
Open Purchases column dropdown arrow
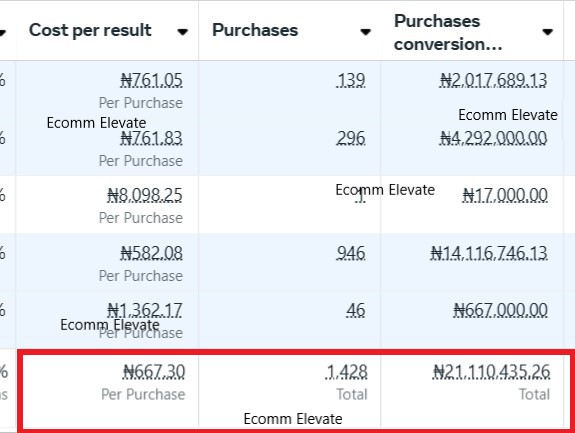pyautogui.click(x=365, y=32)
